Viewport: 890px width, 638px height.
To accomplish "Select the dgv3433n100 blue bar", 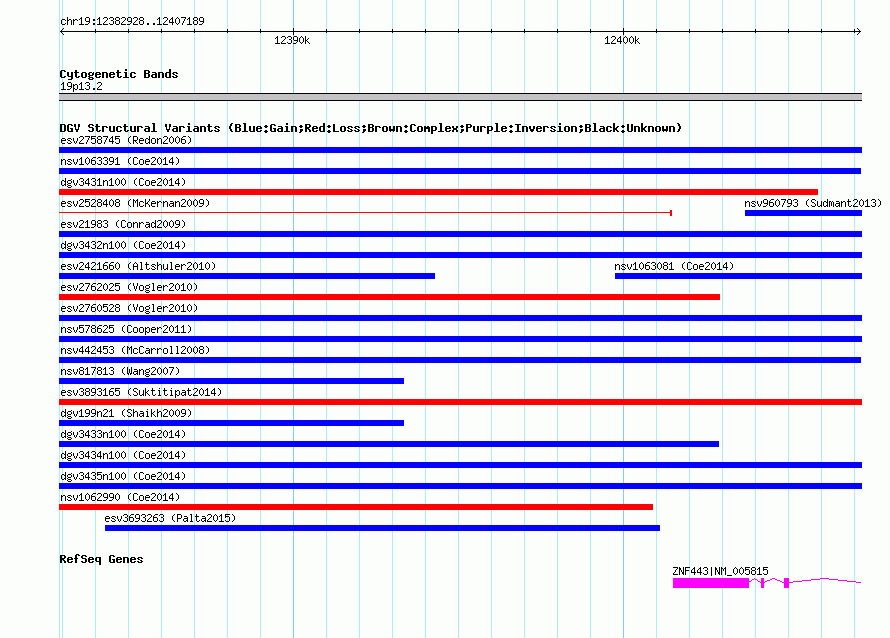I will (x=389, y=444).
